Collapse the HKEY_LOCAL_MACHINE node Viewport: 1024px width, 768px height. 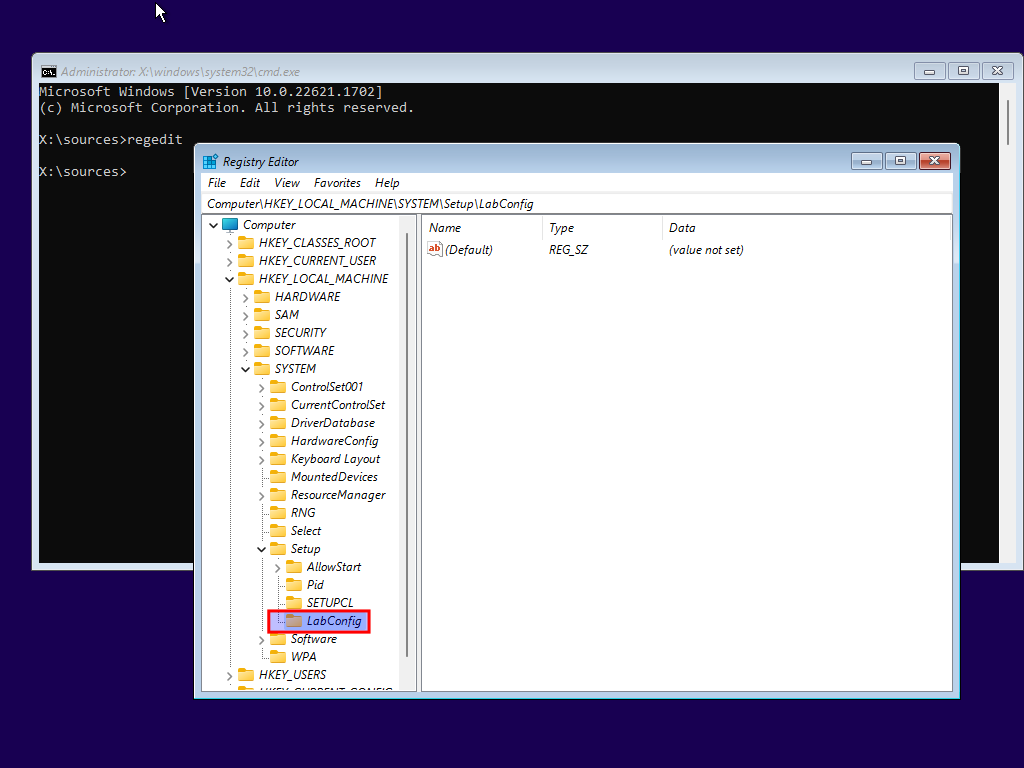pyautogui.click(x=229, y=280)
